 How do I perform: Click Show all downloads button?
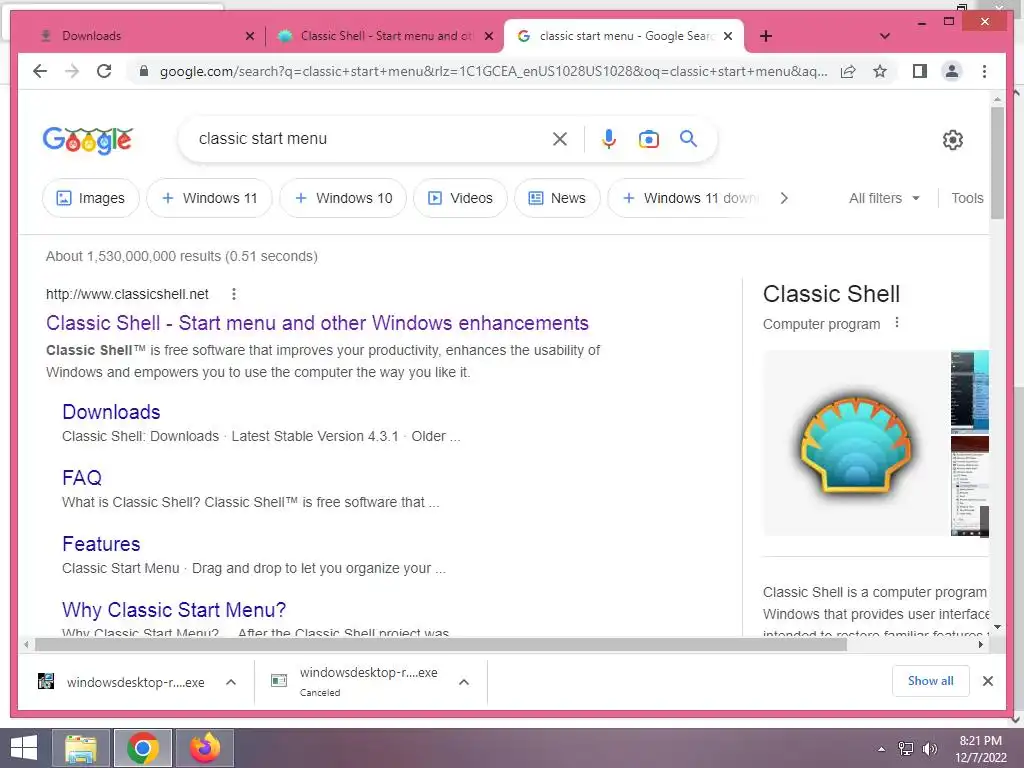931,681
